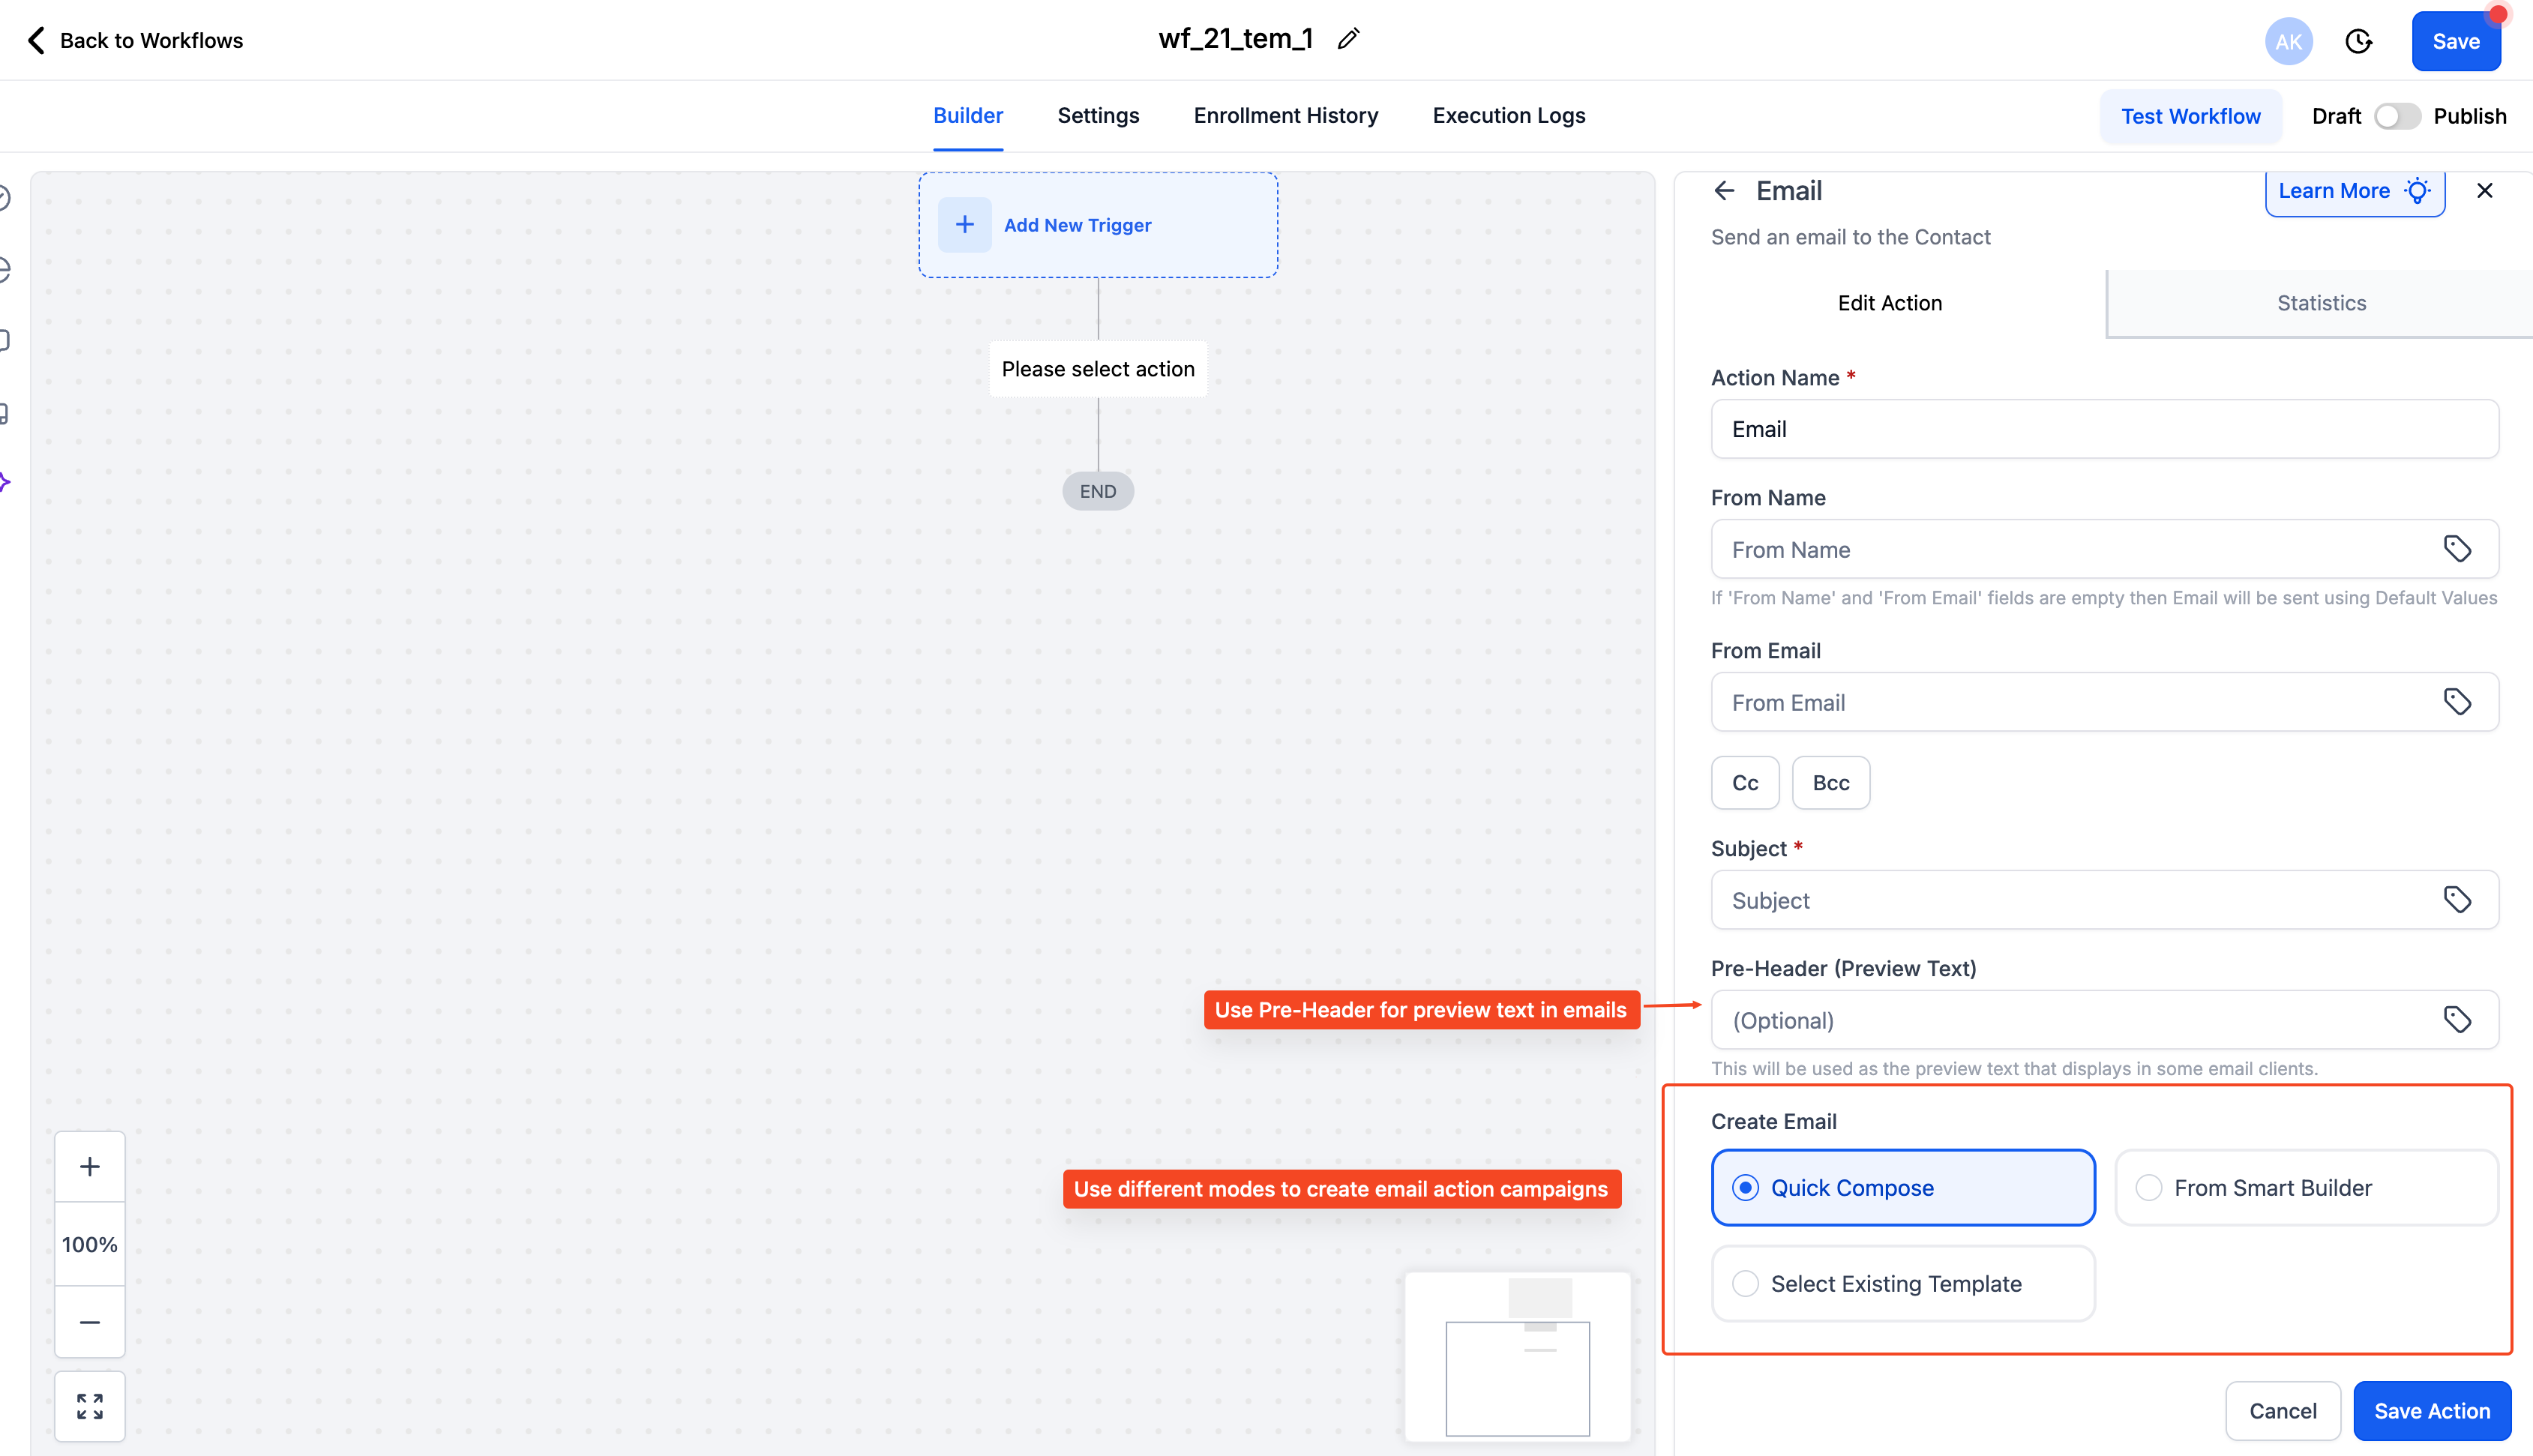
Task: Open custom values tag in Subject field
Action: coord(2457,900)
